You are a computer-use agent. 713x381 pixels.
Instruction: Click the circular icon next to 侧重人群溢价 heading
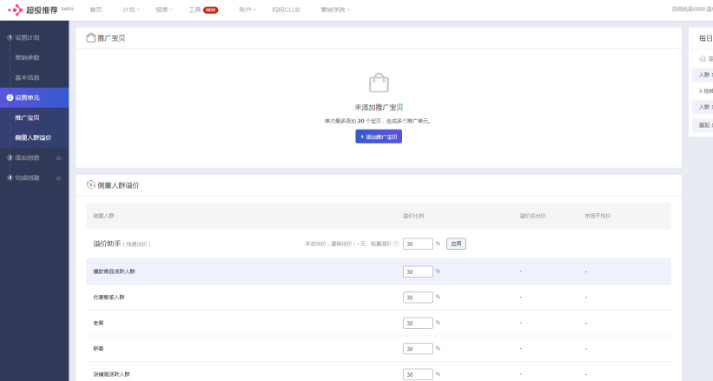tap(90, 185)
